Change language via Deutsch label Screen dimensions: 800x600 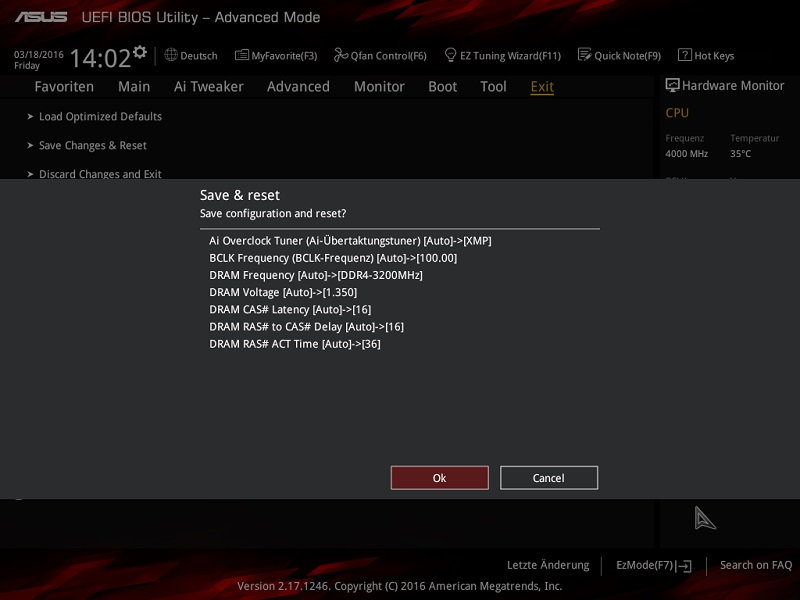point(199,56)
